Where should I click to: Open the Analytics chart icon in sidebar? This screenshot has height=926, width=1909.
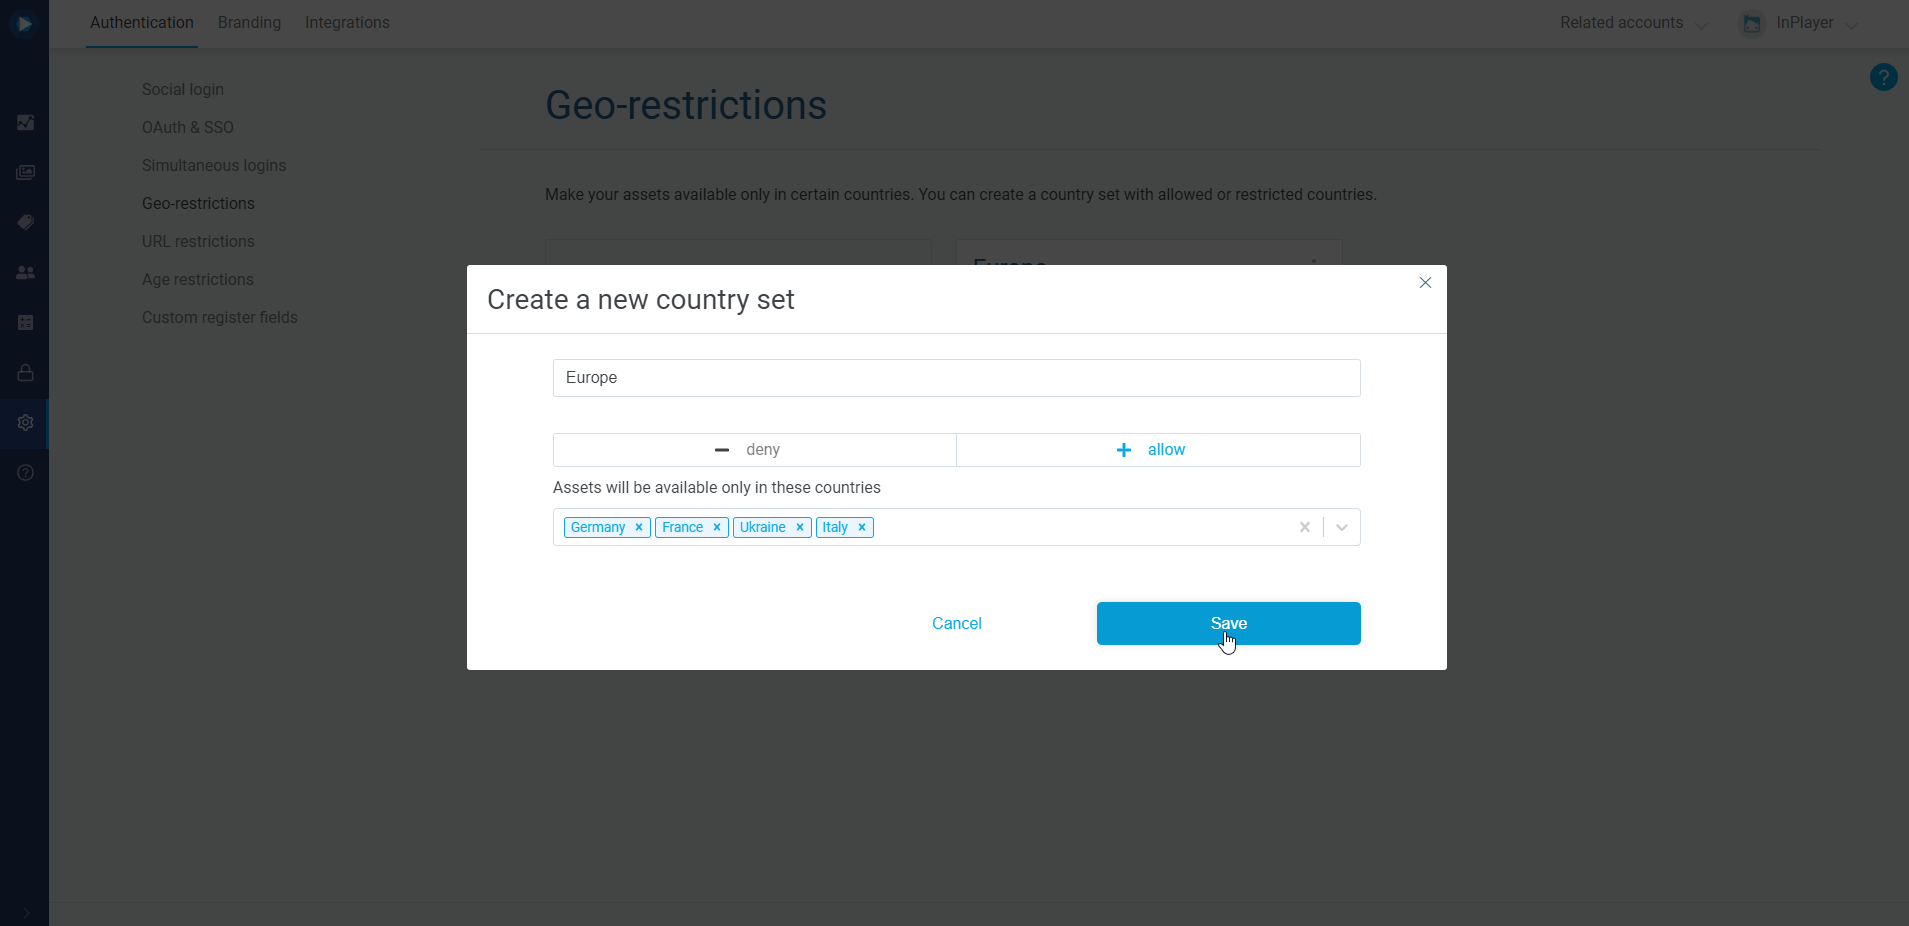(x=25, y=122)
